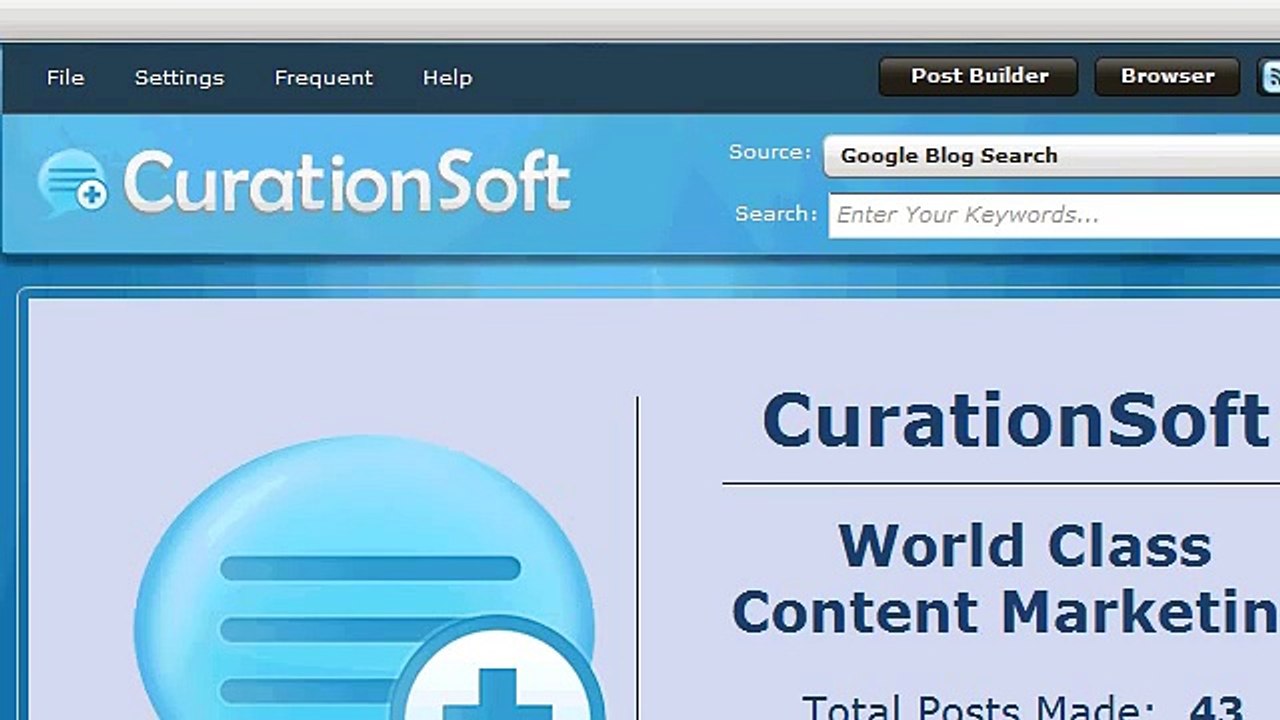Click the Browser button
The width and height of the screenshot is (1280, 720).
pyautogui.click(x=1167, y=77)
